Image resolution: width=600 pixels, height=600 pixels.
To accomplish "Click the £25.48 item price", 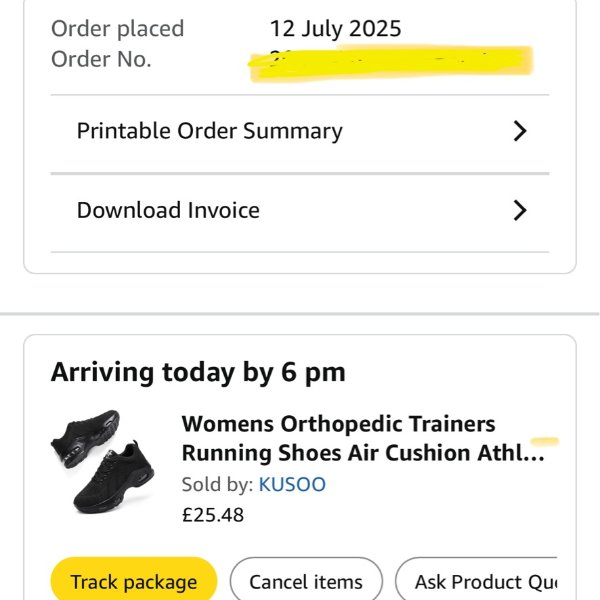I will pyautogui.click(x=212, y=515).
